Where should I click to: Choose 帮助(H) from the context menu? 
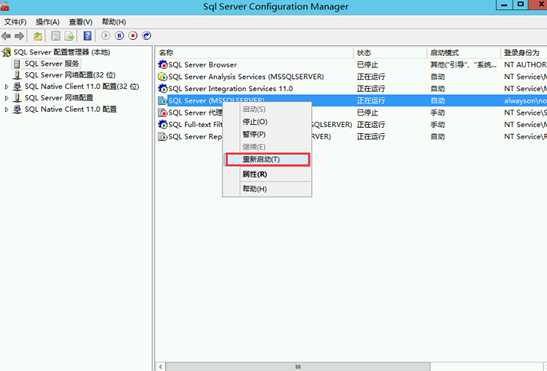[267, 189]
